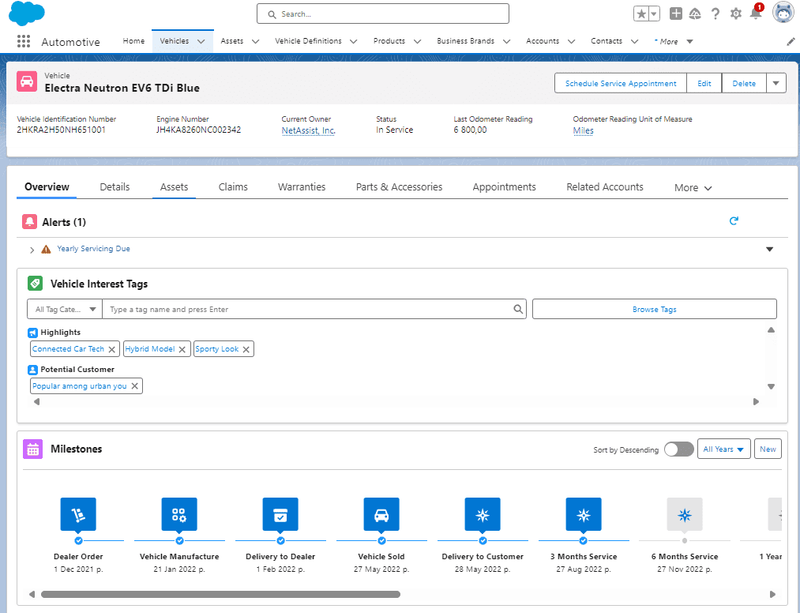Click the Dealer Order milestone icon
The image size is (800, 613).
[x=78, y=514]
